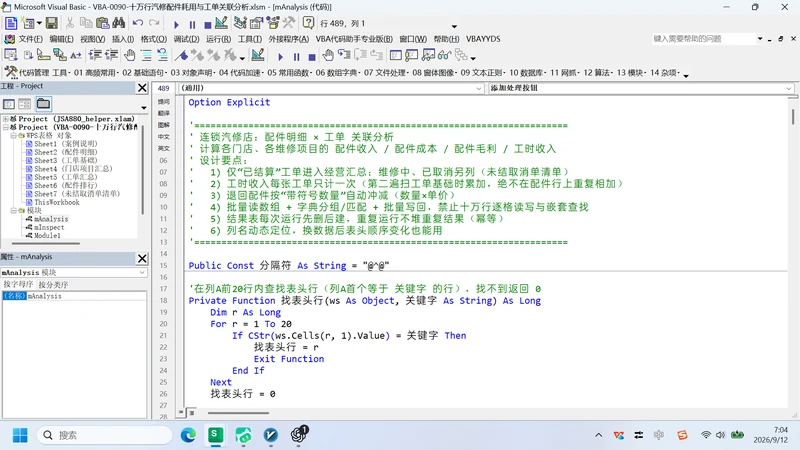The image size is (800, 450).
Task: Select the Module1 module
Action: (x=47, y=236)
